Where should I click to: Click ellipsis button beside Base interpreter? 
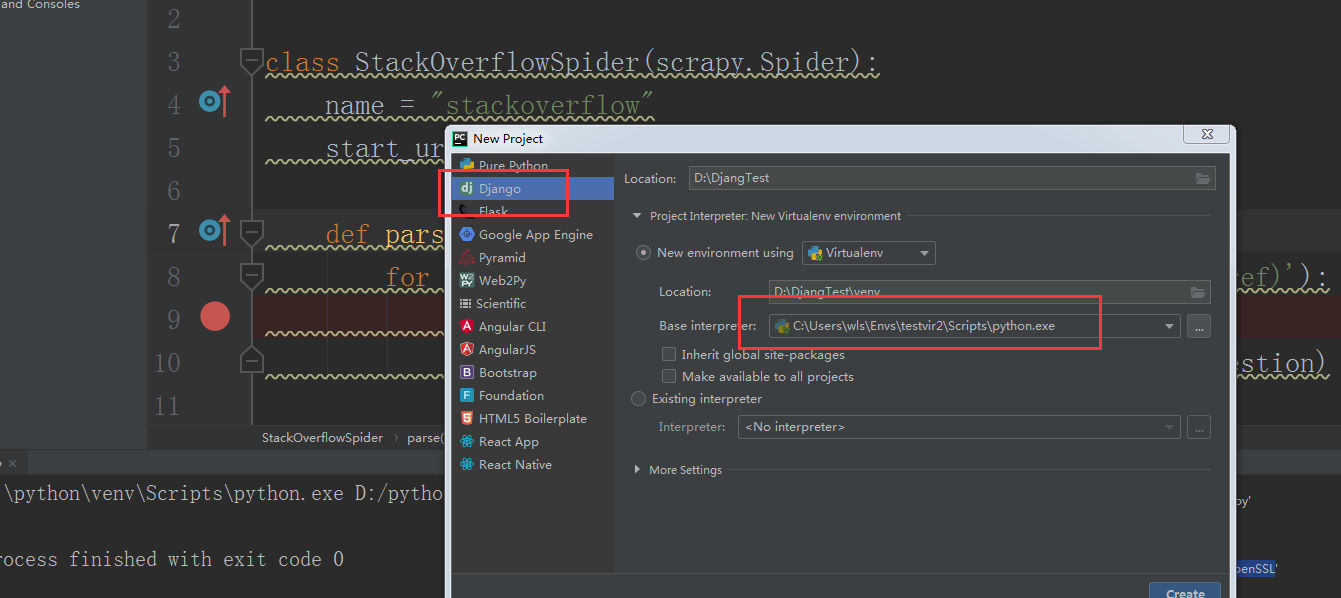(1199, 326)
